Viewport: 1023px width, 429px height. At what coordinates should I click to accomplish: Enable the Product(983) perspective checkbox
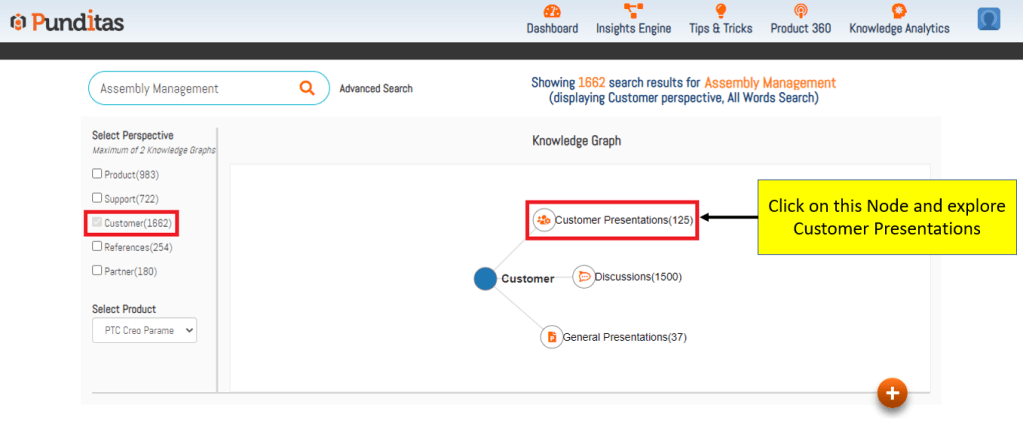pyautogui.click(x=97, y=174)
